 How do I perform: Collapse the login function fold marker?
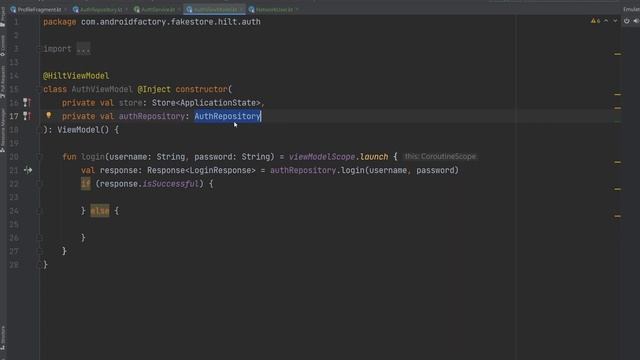pyautogui.click(x=40, y=156)
